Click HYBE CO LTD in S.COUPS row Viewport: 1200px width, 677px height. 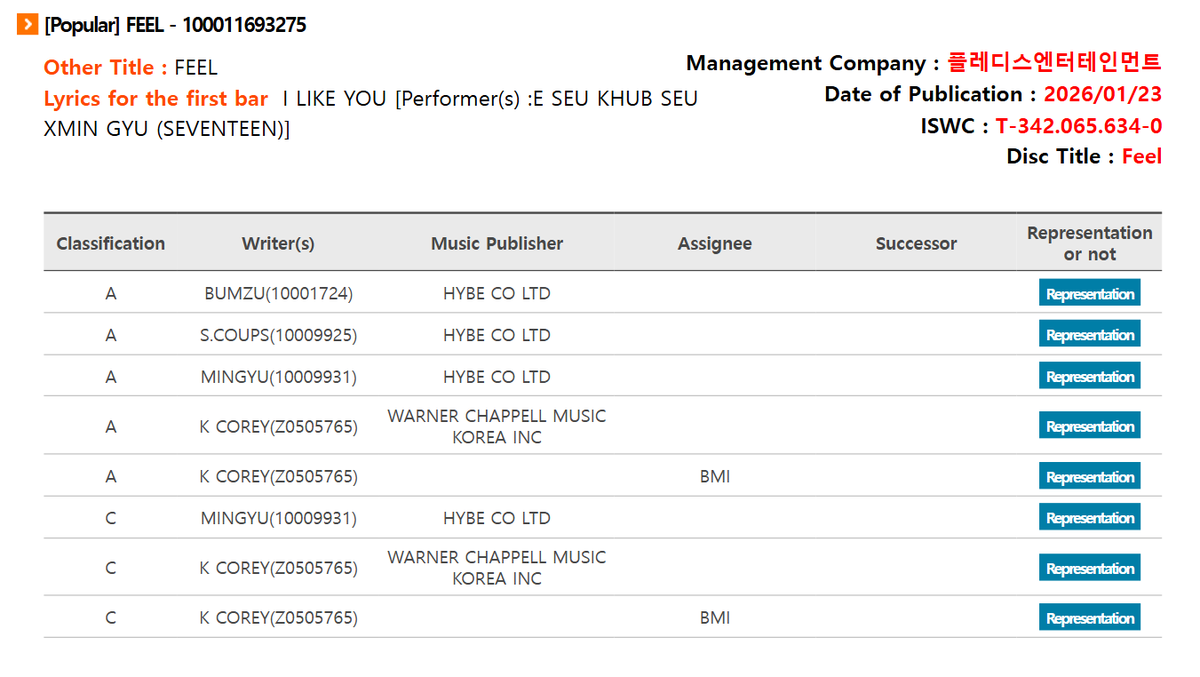coord(497,335)
